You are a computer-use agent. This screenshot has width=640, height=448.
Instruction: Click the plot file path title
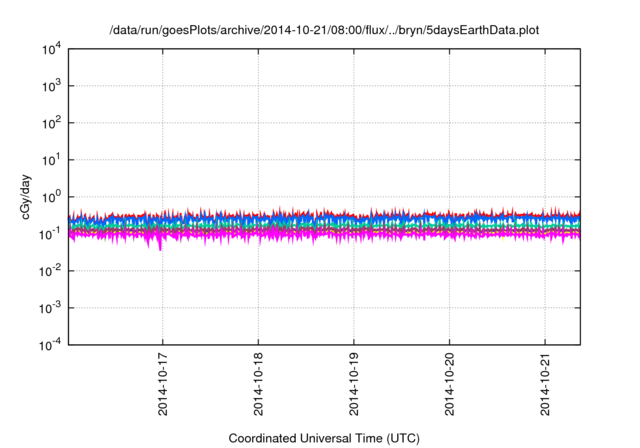324,31
